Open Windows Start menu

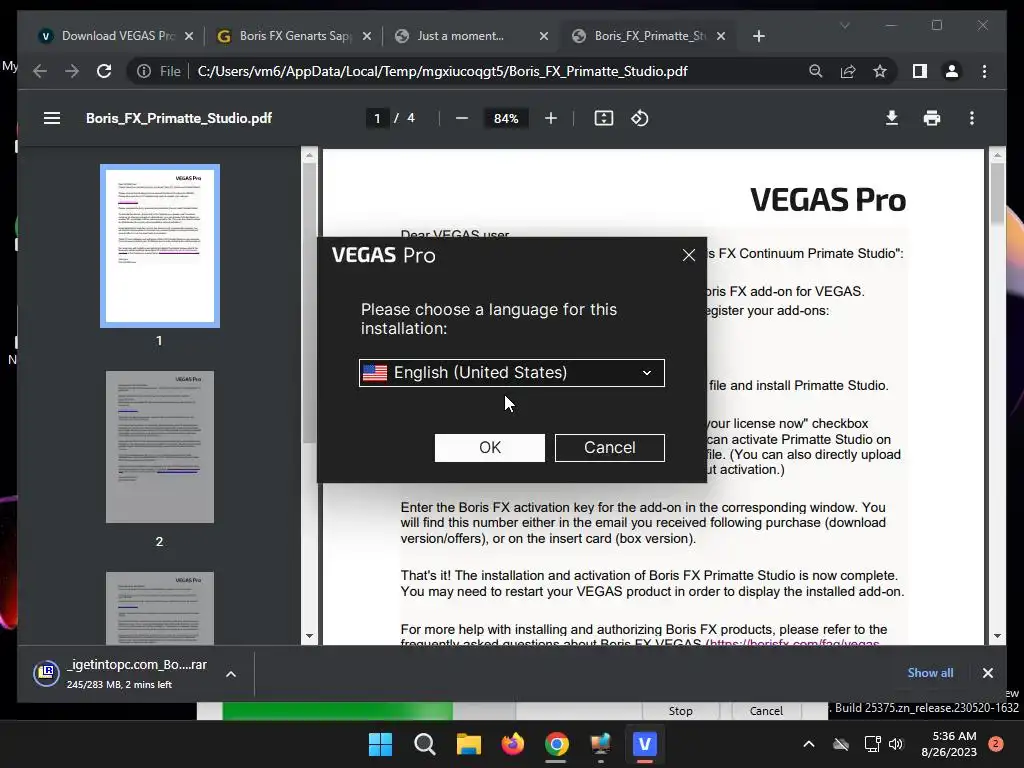coord(381,744)
